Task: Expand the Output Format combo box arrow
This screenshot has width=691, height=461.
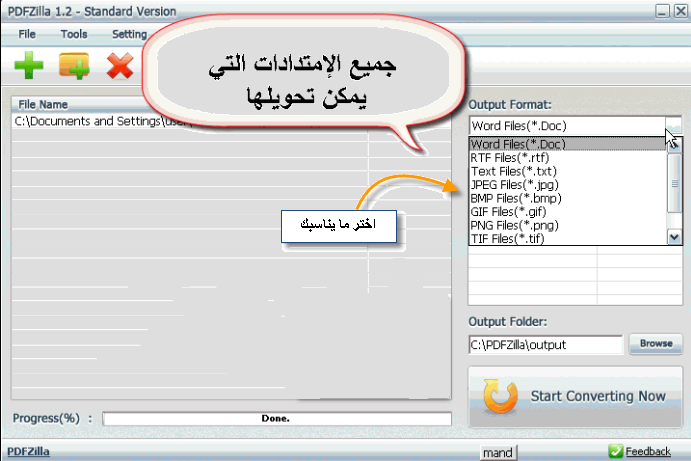Action: (x=673, y=126)
